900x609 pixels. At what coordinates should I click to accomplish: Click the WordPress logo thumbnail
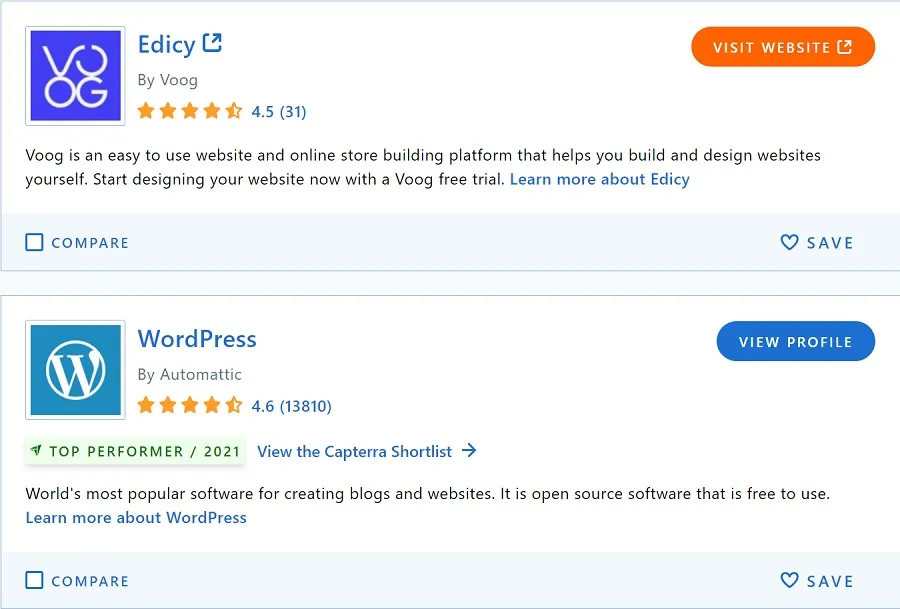tap(75, 370)
